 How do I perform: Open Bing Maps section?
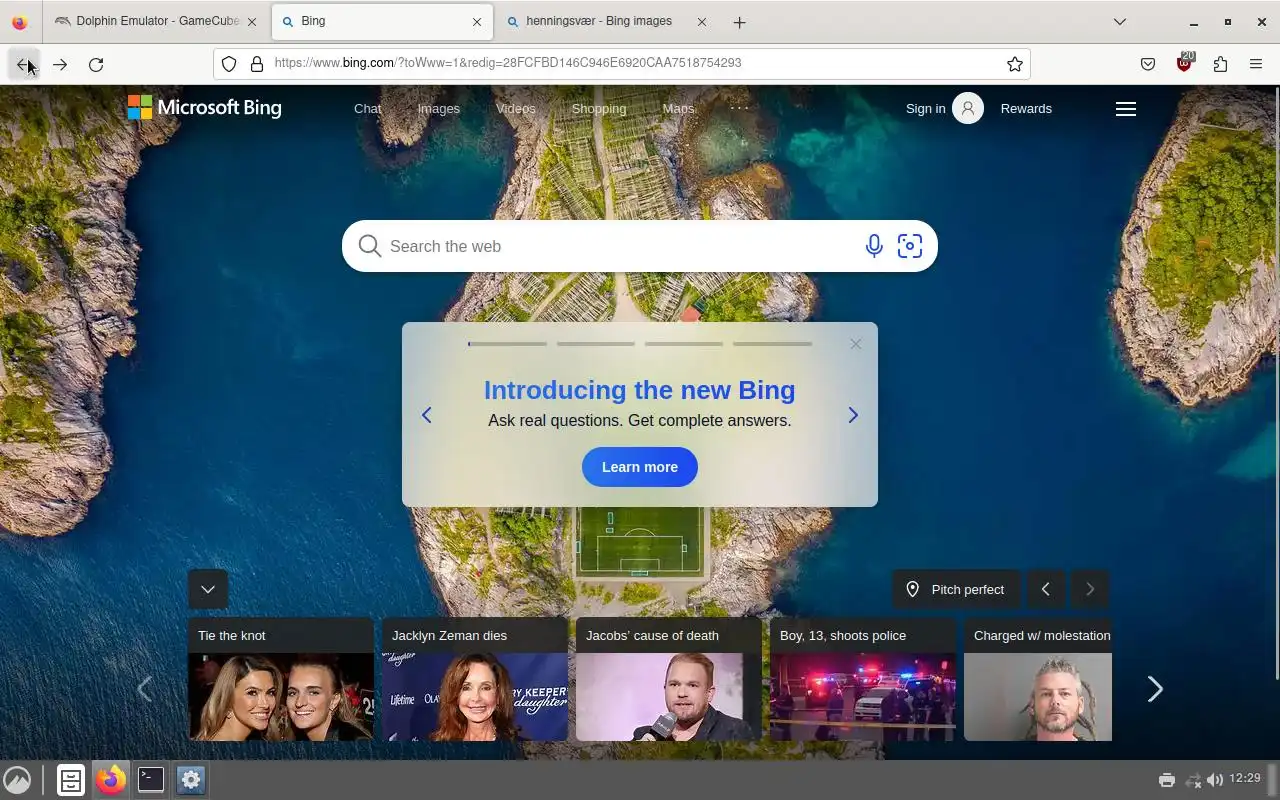pos(677,109)
